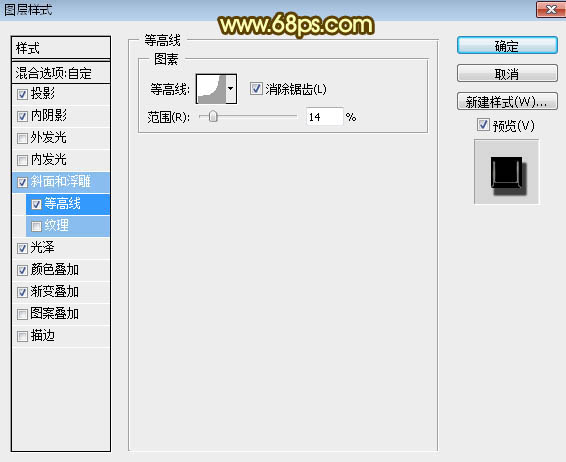This screenshot has height=462, width=566.
Task: Click the 确定 confirm button
Action: tap(507, 46)
